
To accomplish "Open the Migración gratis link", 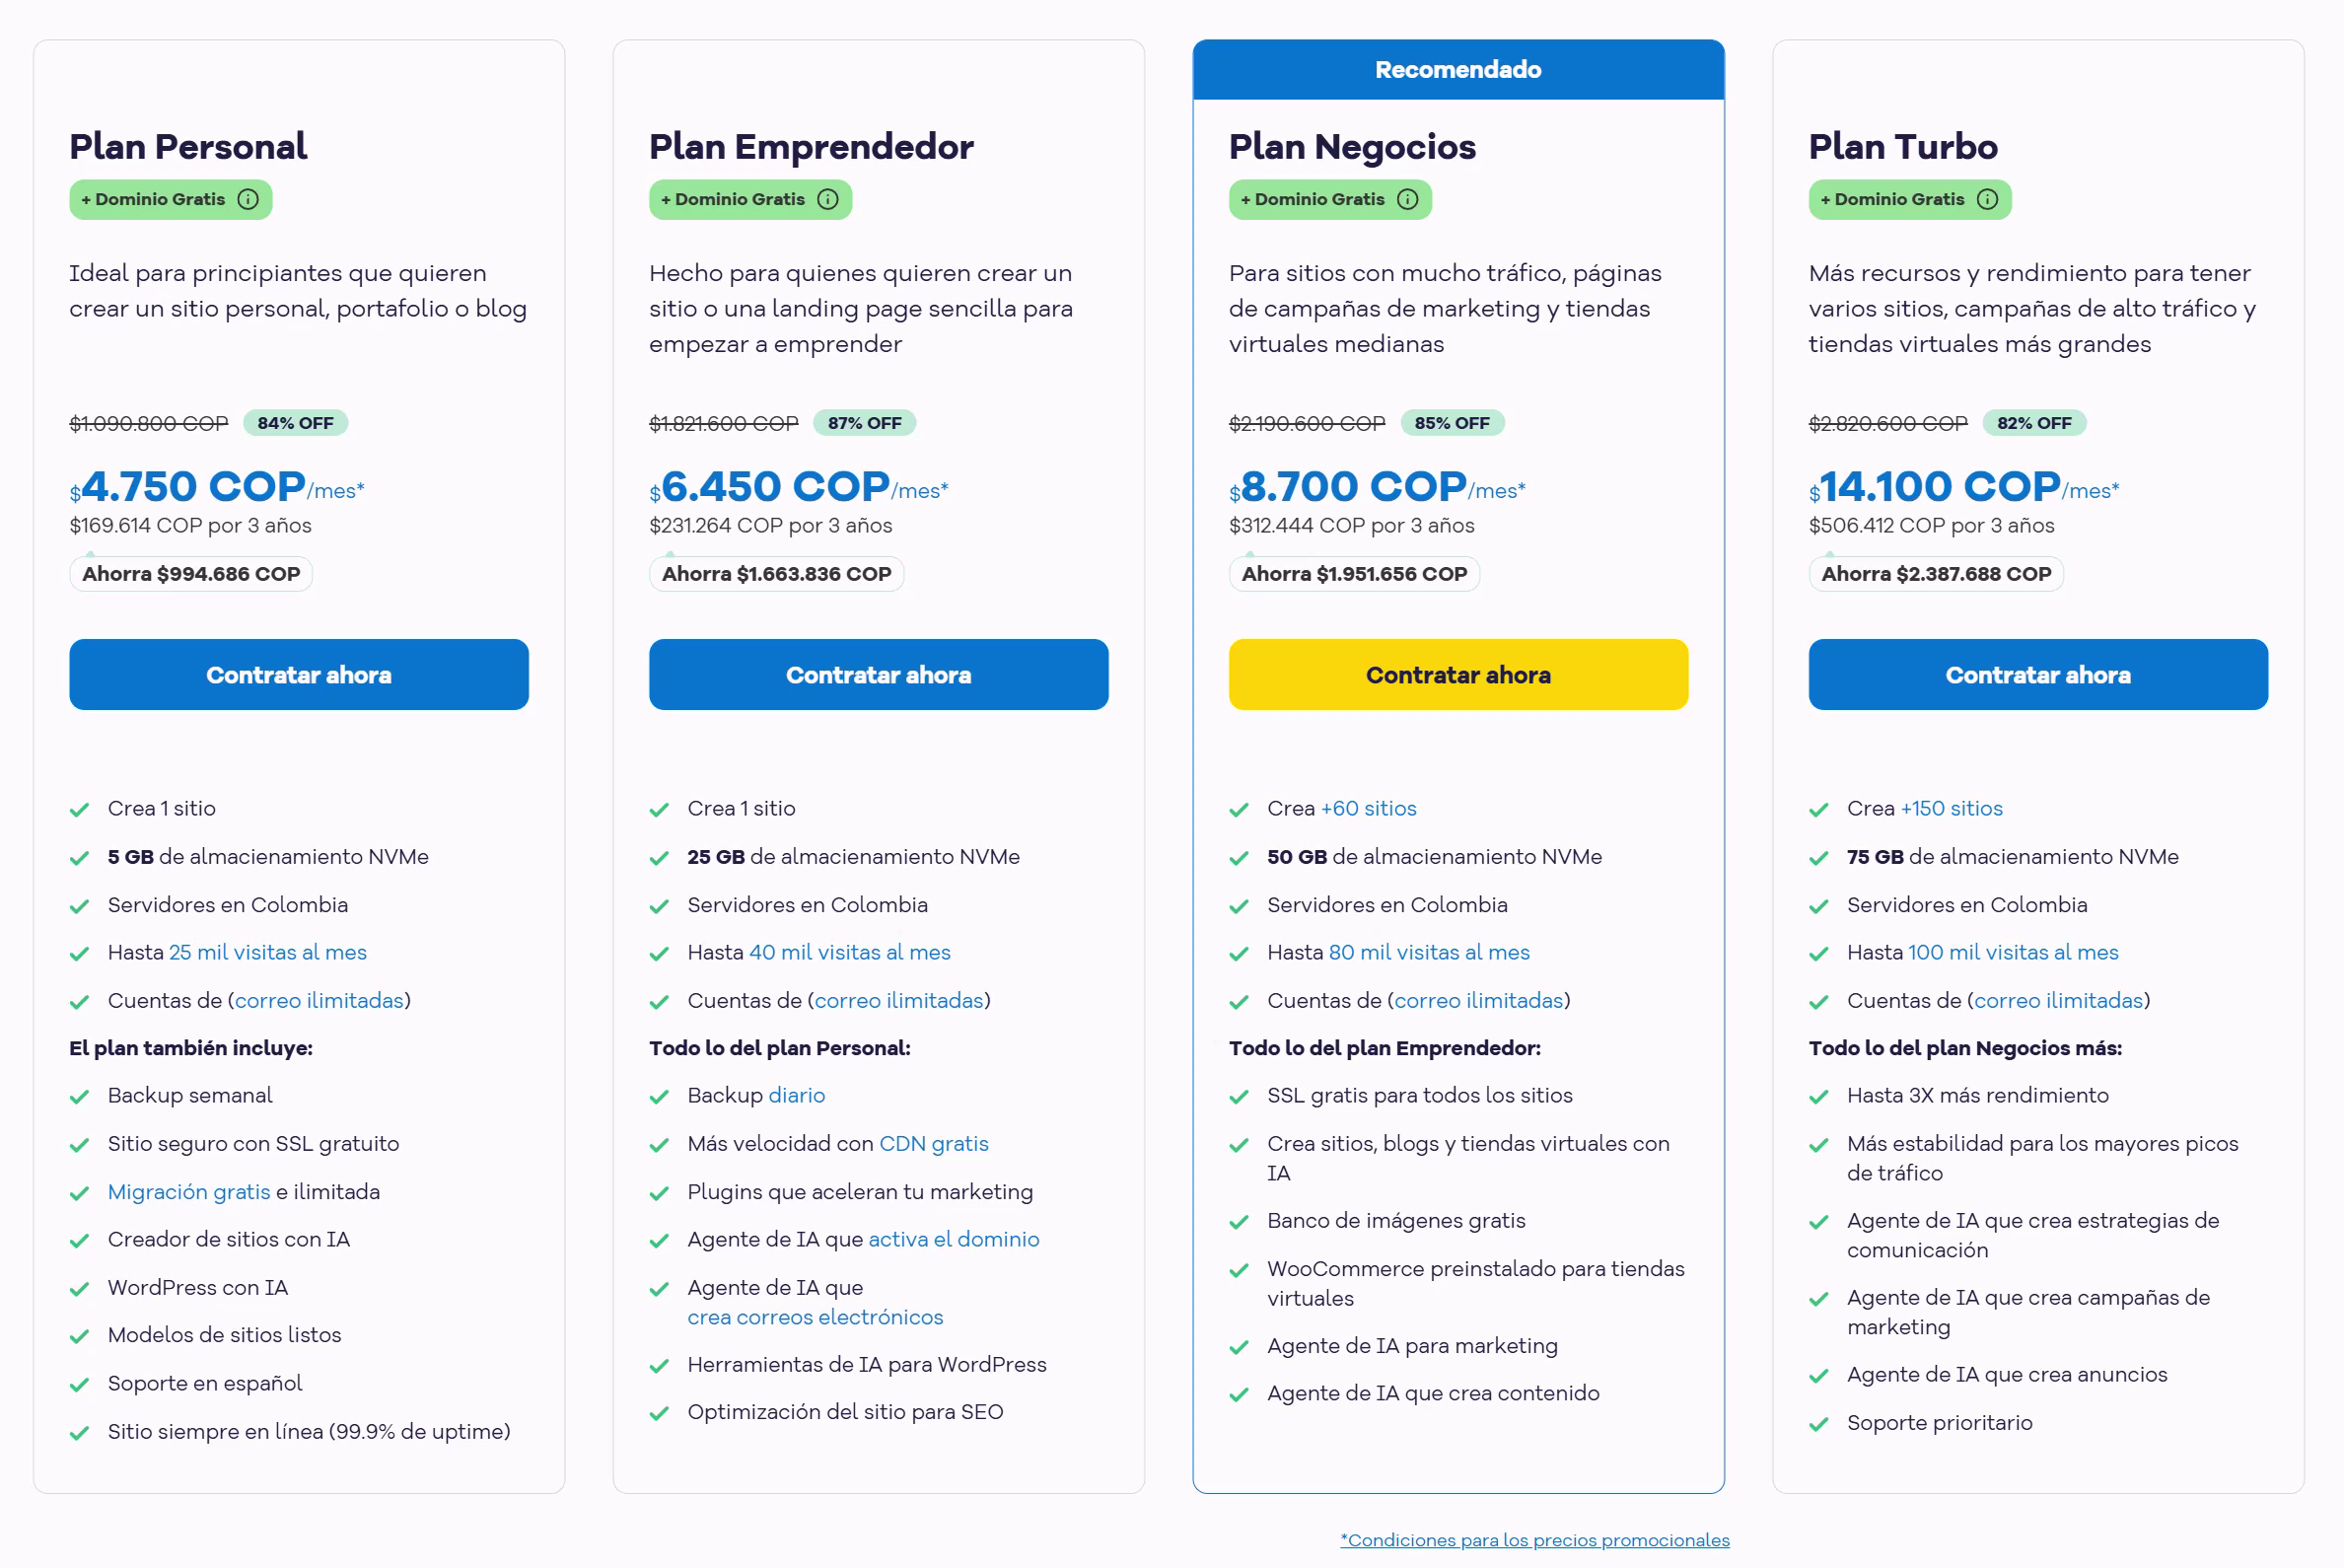I will point(189,1191).
